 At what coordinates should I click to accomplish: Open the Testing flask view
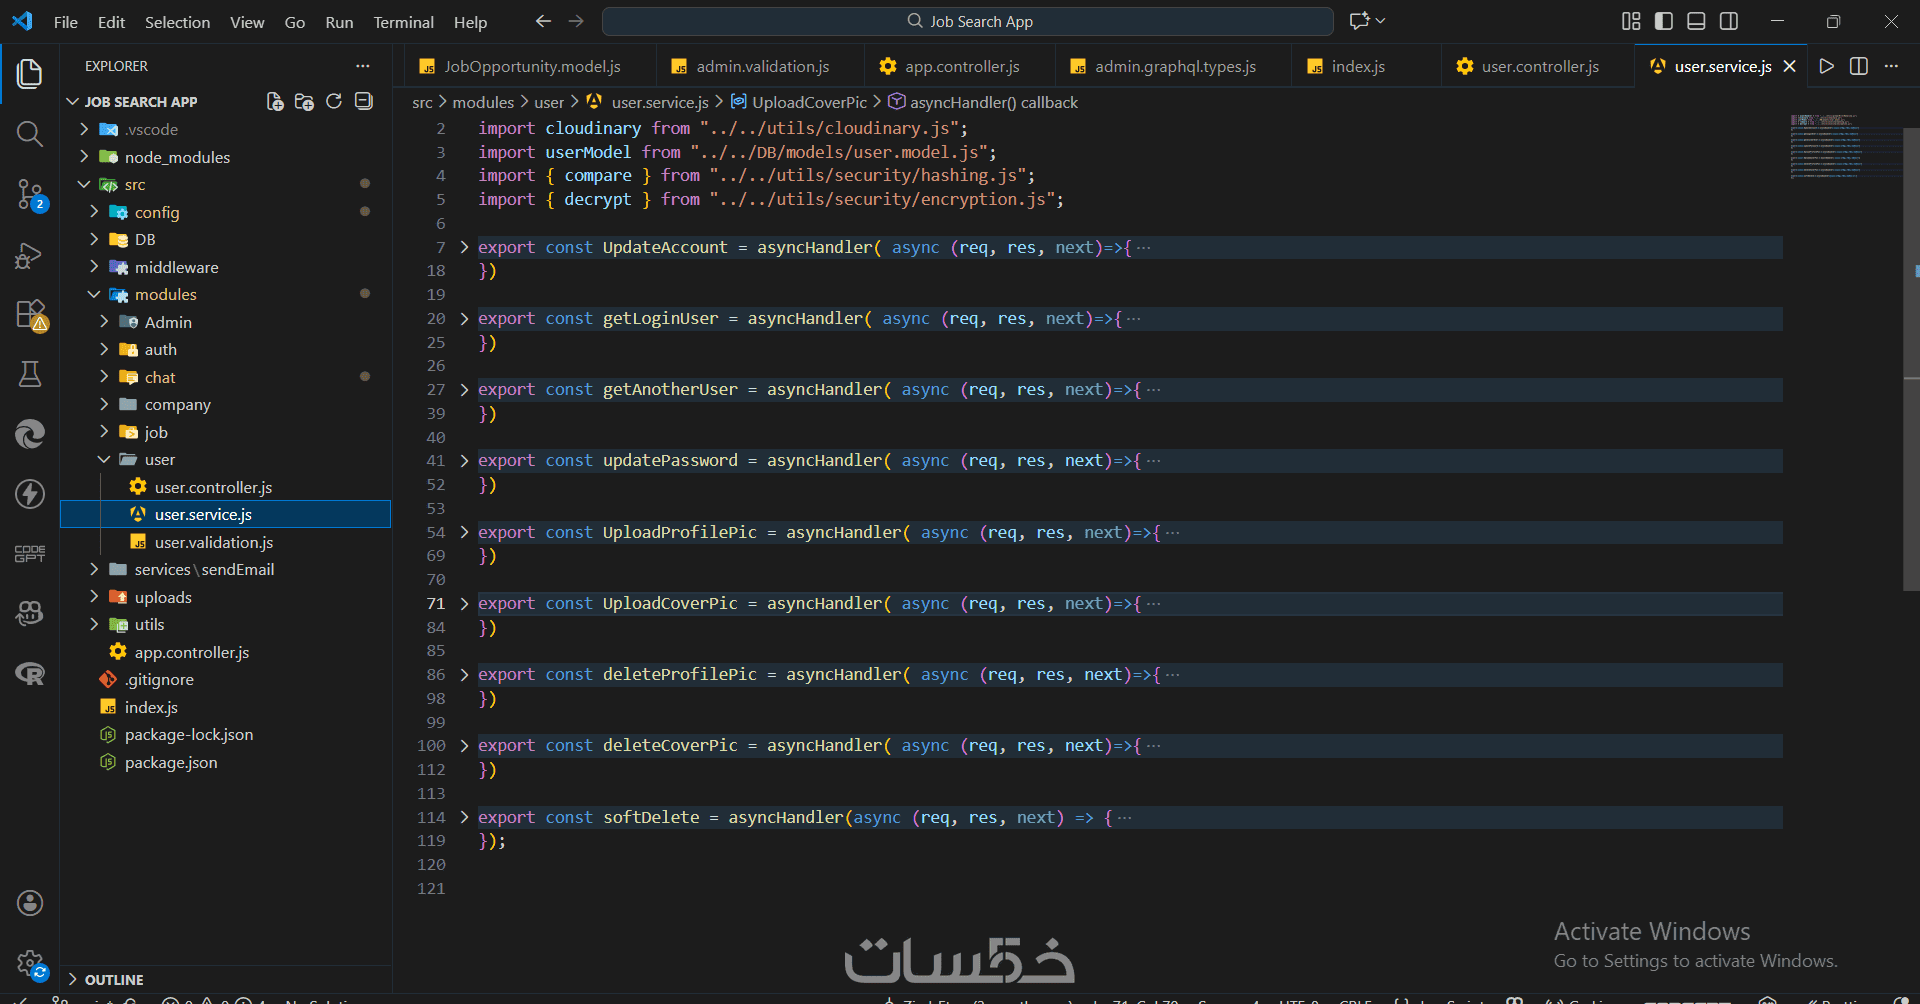pos(30,374)
